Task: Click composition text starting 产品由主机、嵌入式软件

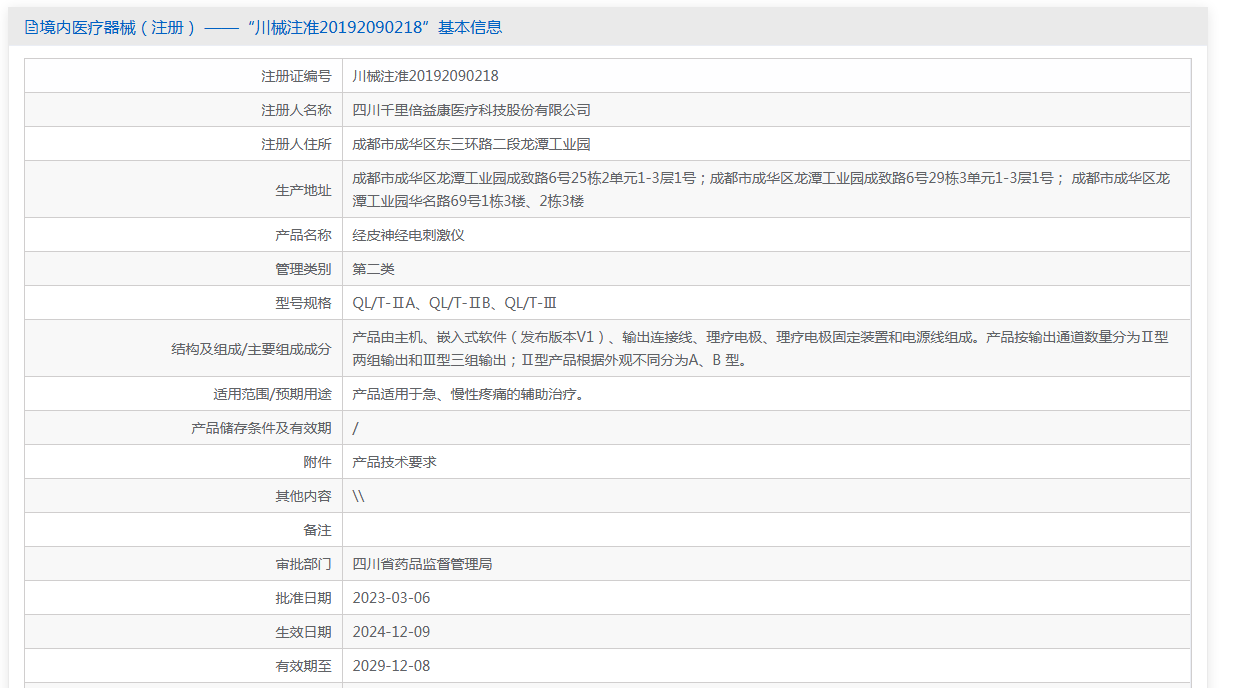Action: [x=760, y=348]
